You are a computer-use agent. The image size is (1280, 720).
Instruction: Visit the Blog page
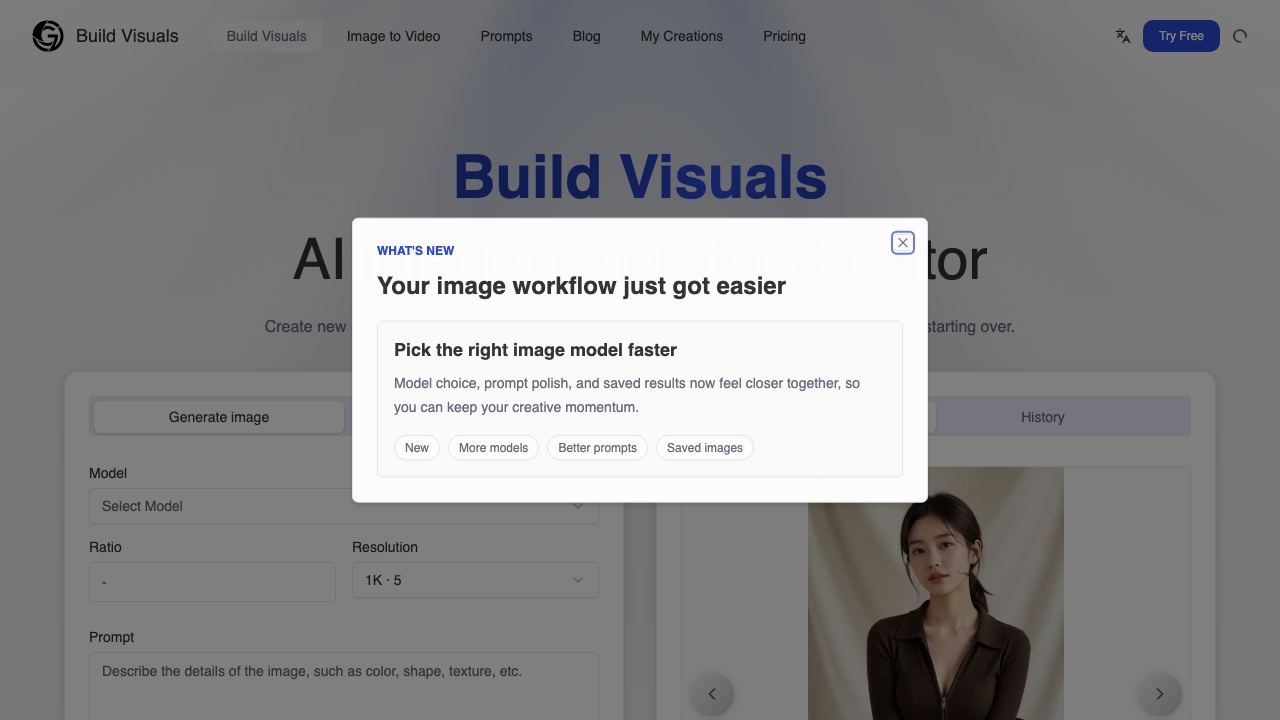pos(587,36)
